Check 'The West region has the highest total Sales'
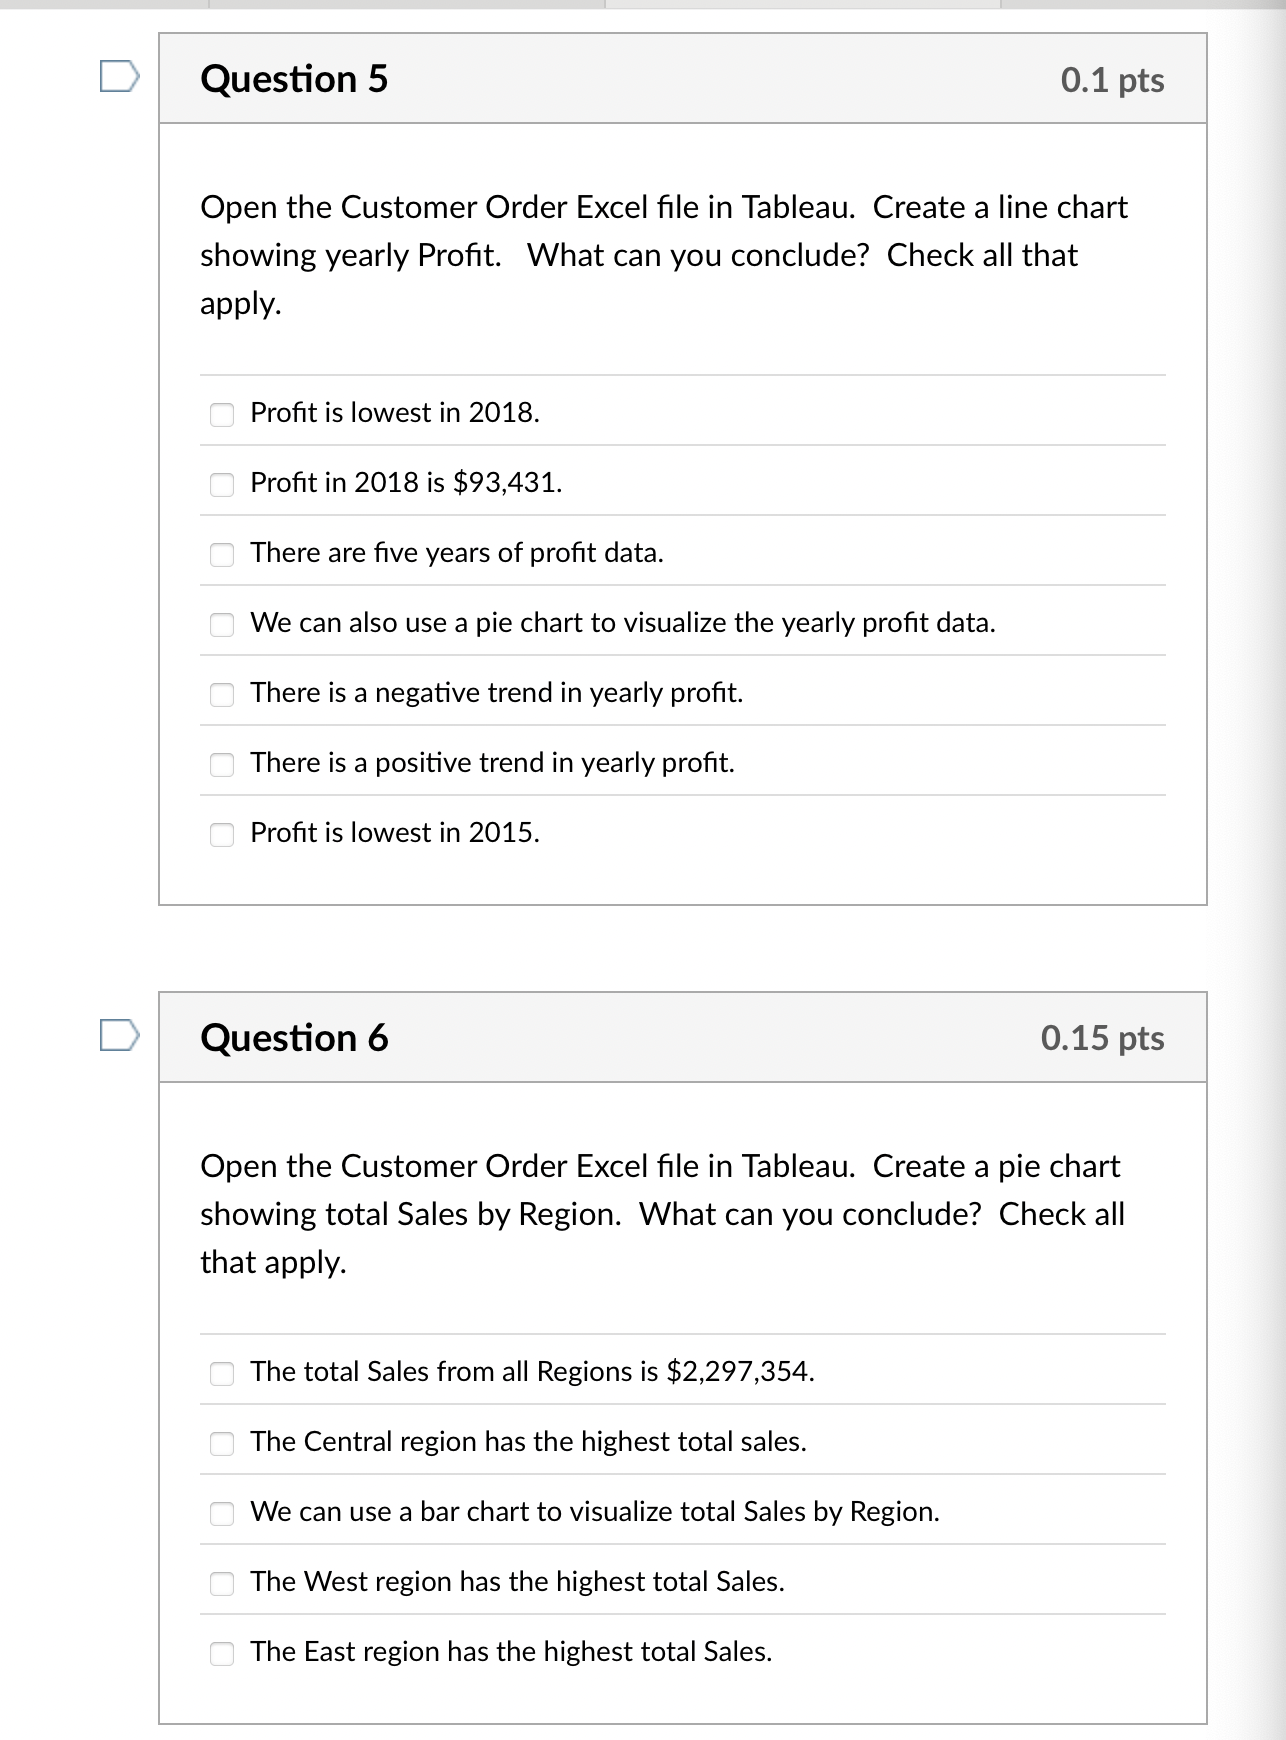The image size is (1286, 1740). tap(220, 1586)
